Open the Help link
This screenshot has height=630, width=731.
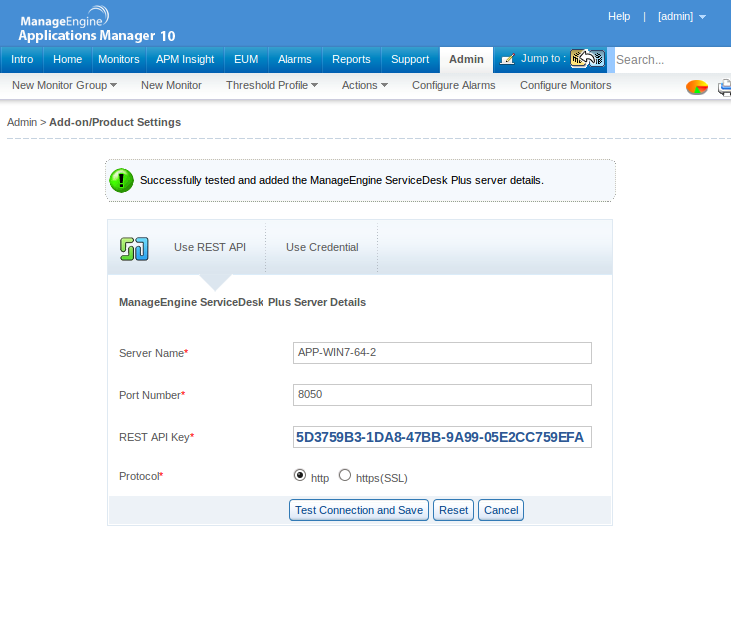[x=619, y=17]
